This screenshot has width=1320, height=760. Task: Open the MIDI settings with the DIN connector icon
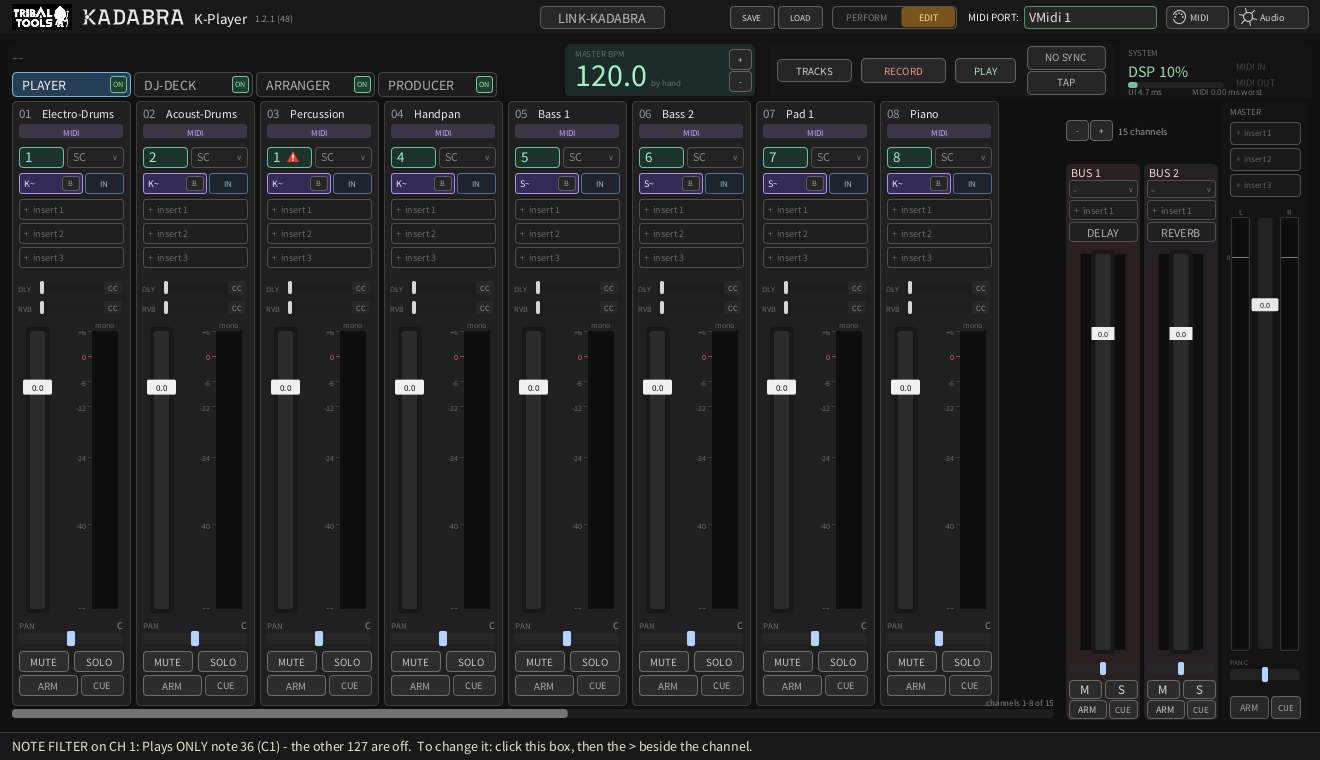click(x=1197, y=17)
